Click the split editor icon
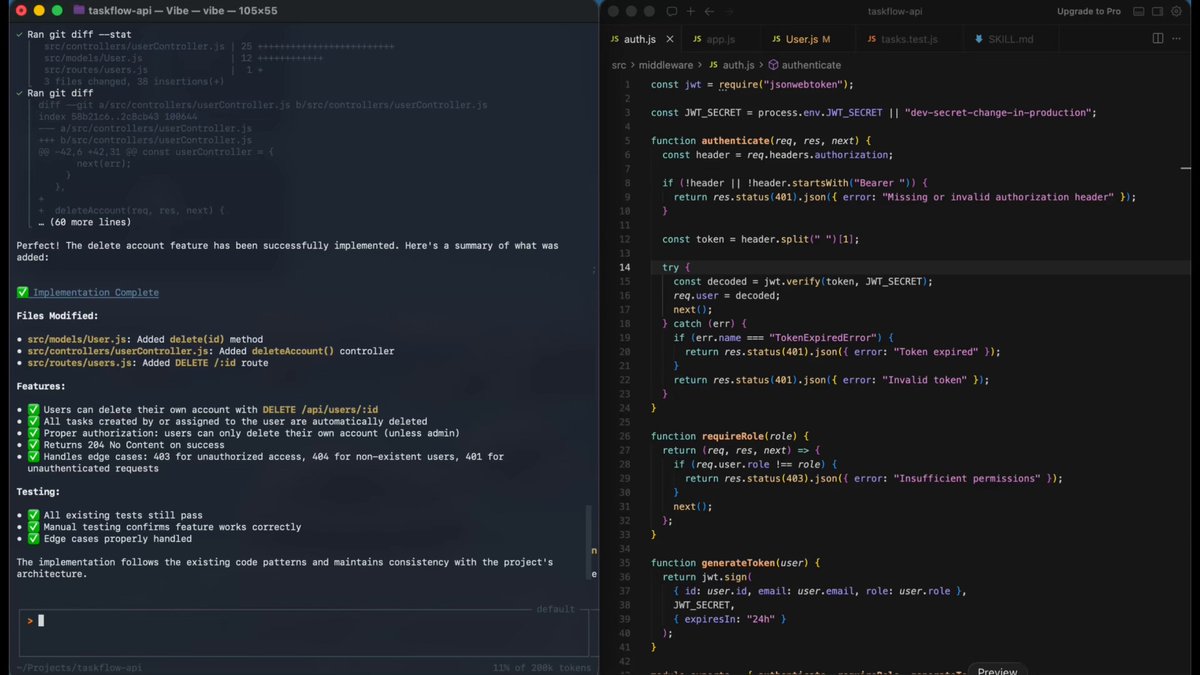Image resolution: width=1200 pixels, height=675 pixels. pyautogui.click(x=1158, y=39)
